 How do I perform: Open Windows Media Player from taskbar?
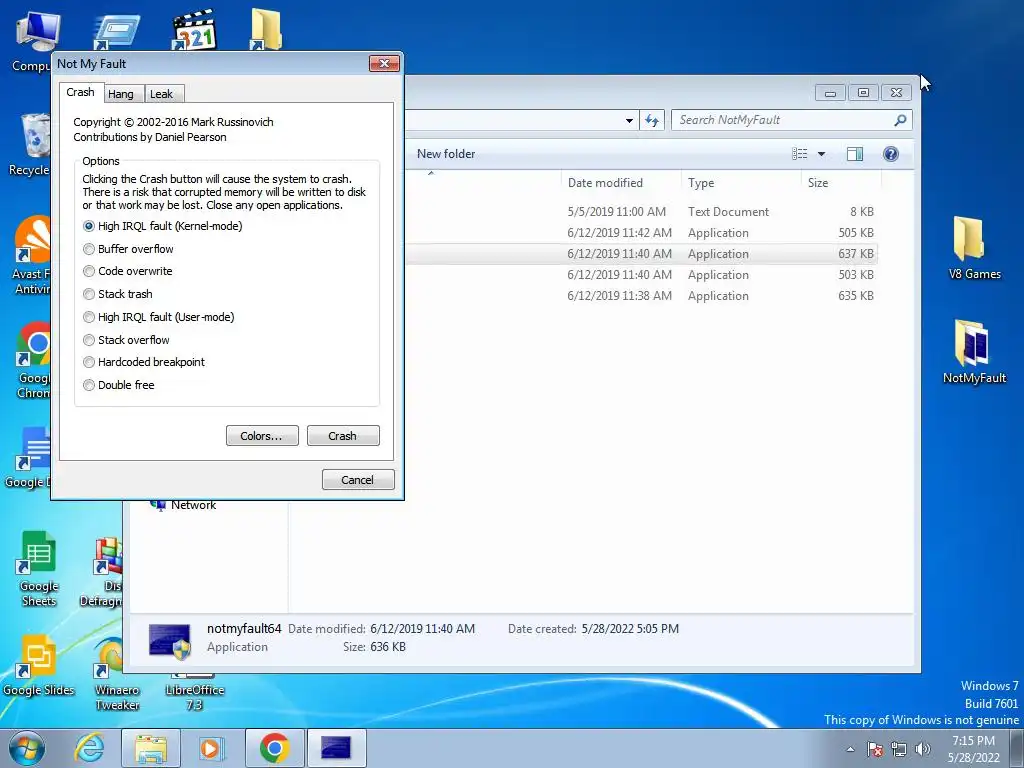pos(211,748)
